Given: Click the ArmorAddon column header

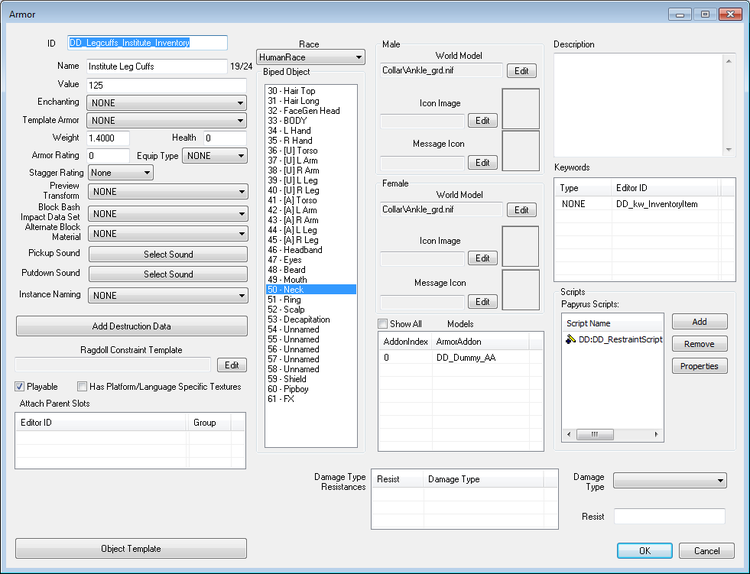Looking at the screenshot, I should pos(480,342).
